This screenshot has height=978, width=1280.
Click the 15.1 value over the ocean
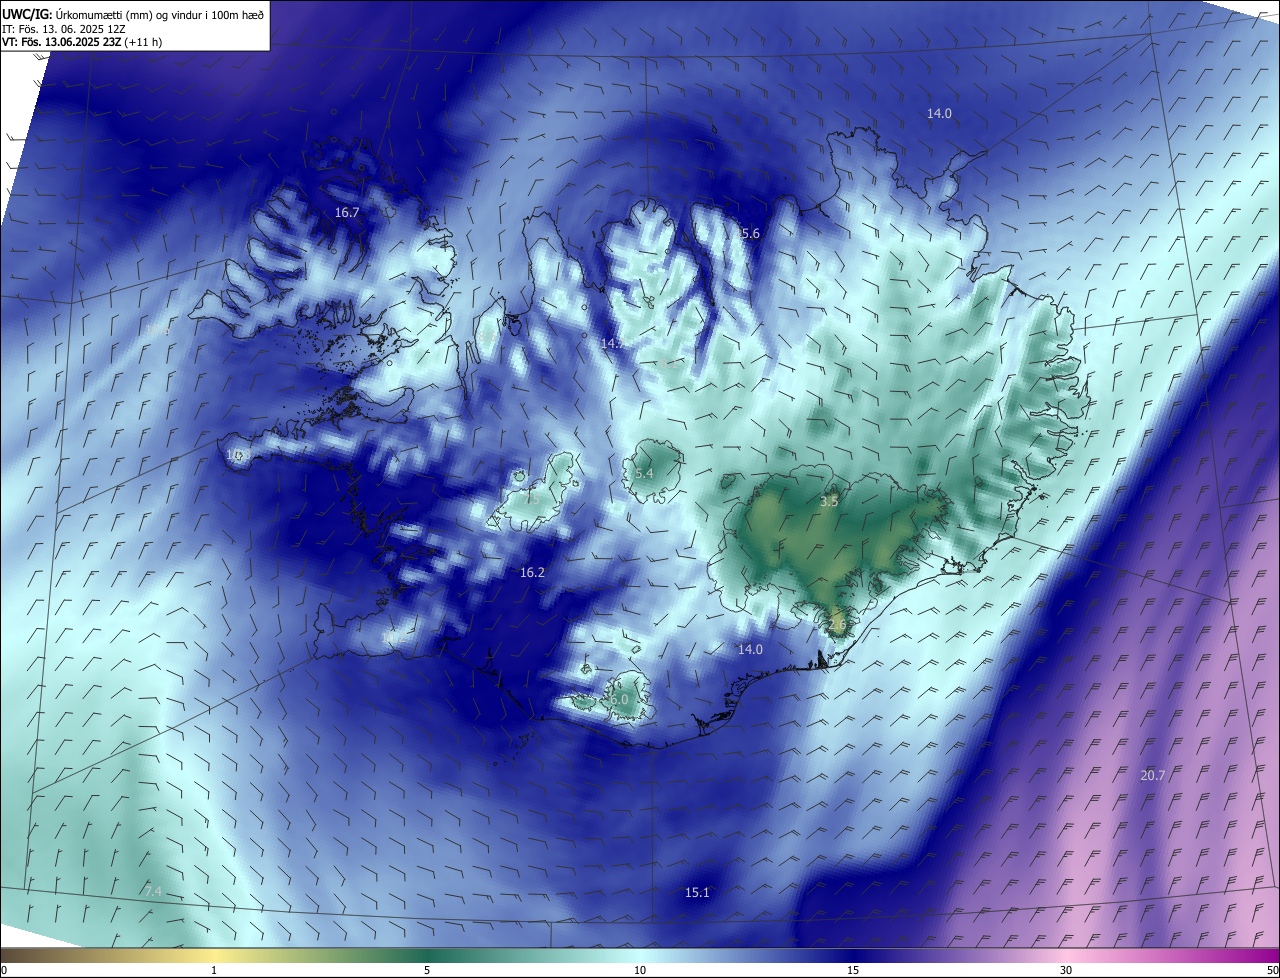coord(697,893)
